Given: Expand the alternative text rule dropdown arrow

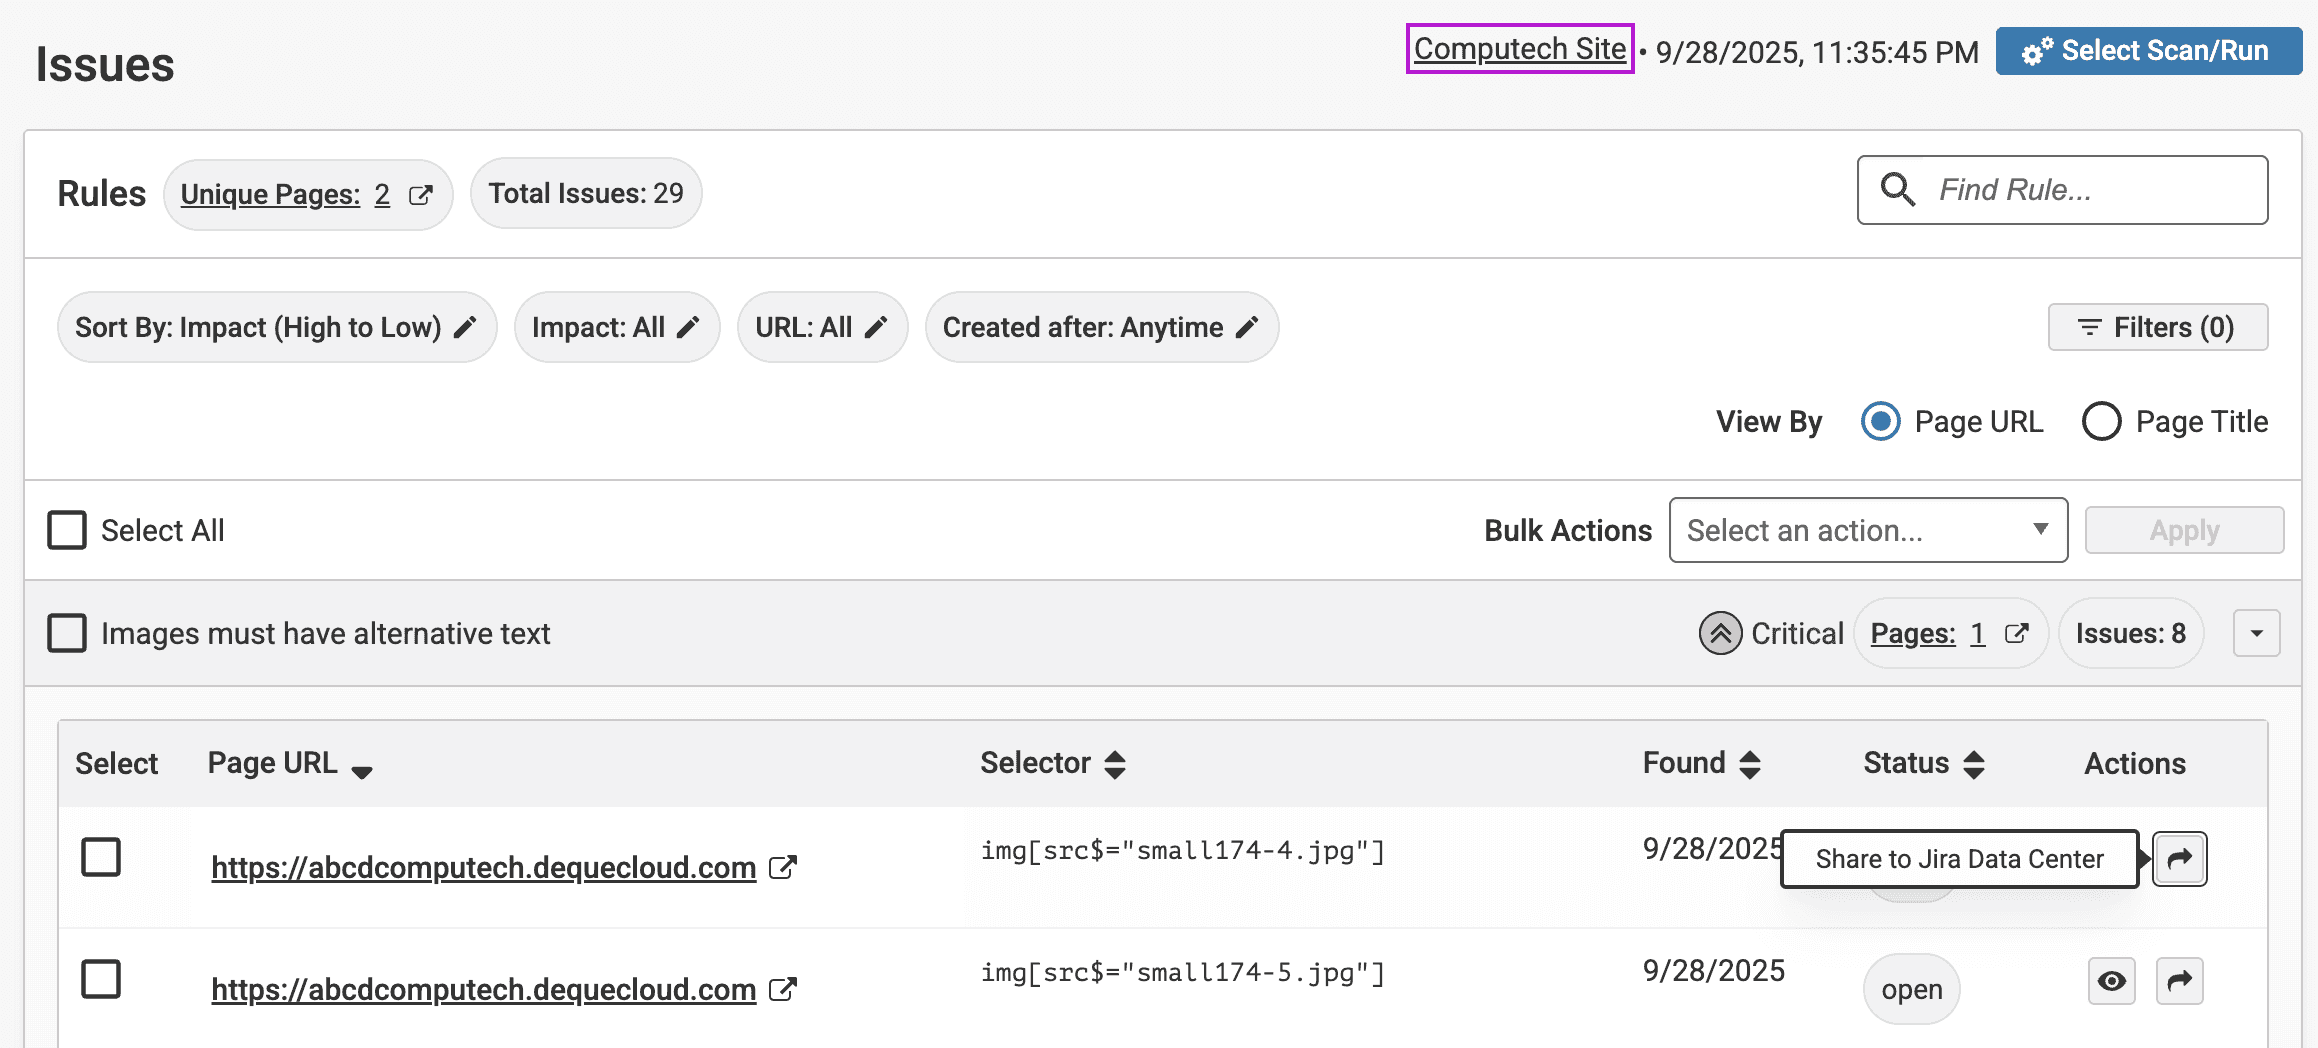Looking at the screenshot, I should click(x=2256, y=634).
